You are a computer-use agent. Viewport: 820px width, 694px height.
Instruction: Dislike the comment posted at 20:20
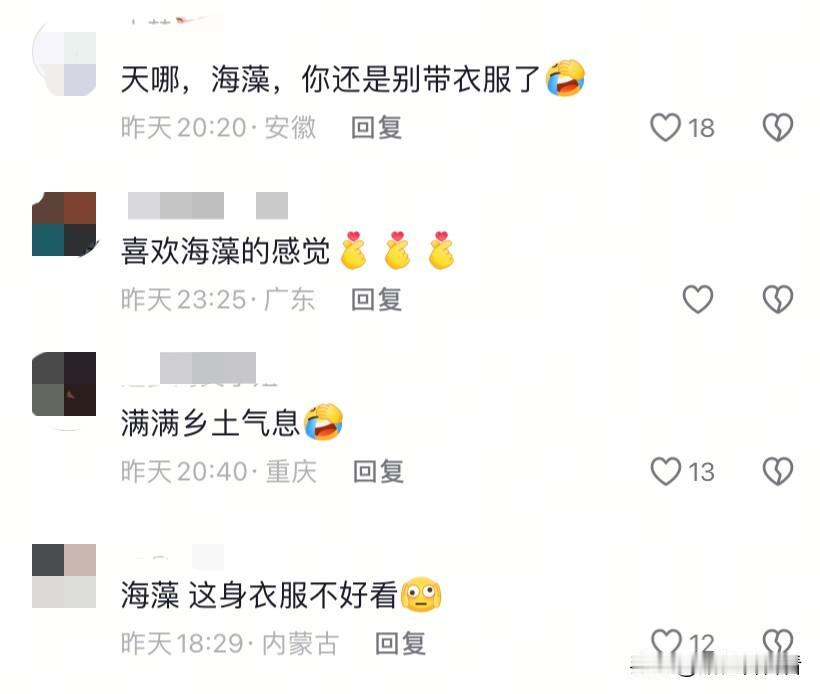point(778,127)
